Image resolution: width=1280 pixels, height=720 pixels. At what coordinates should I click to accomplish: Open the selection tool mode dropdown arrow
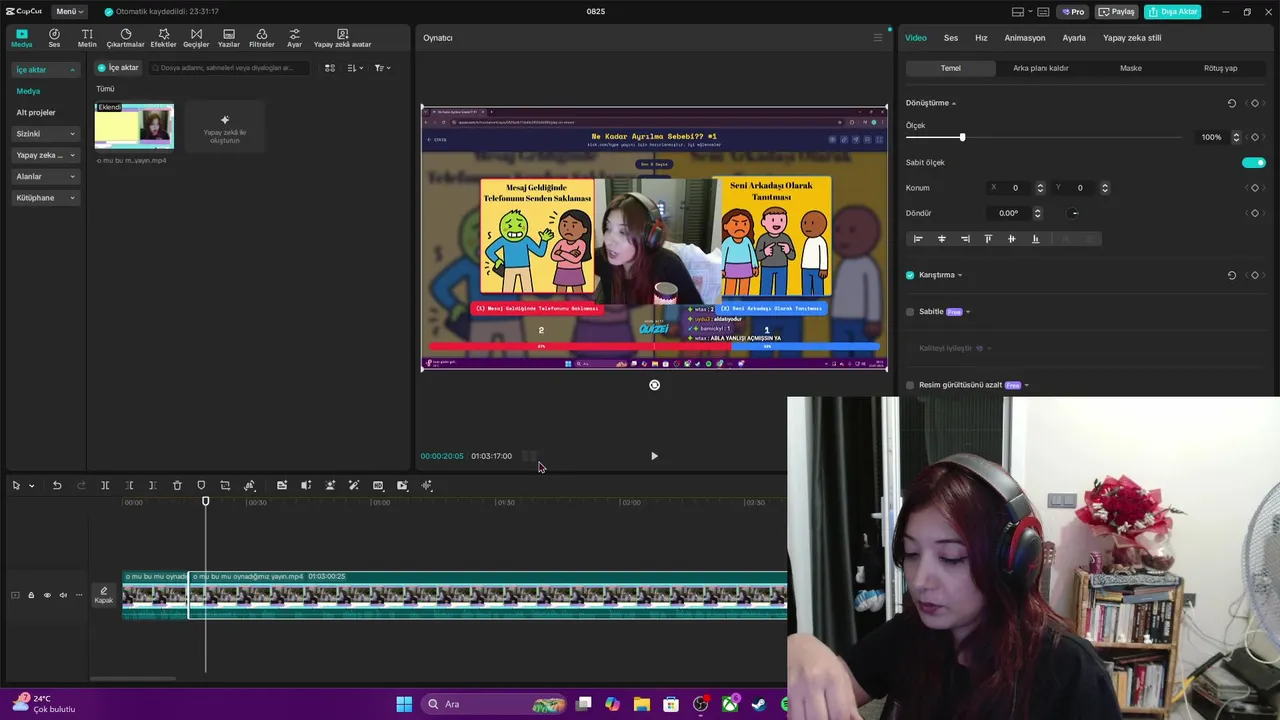pos(32,486)
